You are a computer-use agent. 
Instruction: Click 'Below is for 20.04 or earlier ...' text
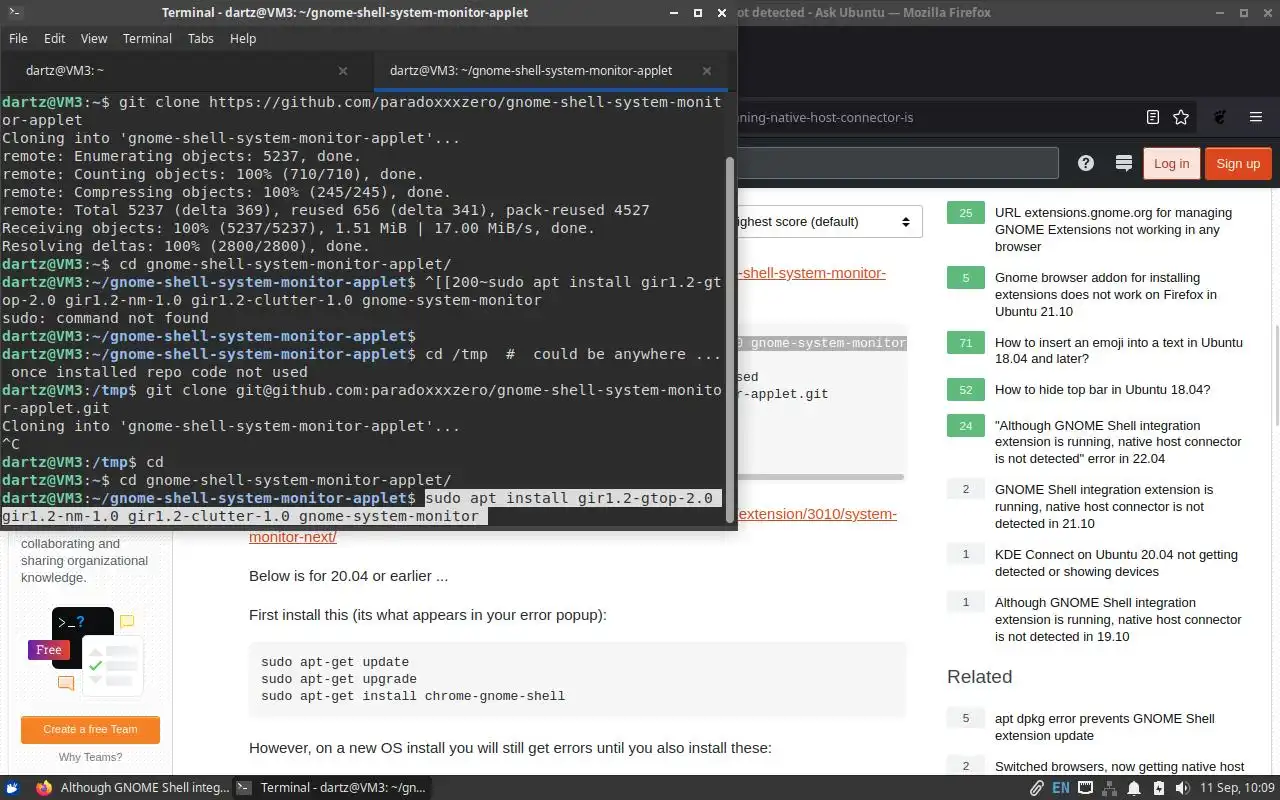pos(348,576)
